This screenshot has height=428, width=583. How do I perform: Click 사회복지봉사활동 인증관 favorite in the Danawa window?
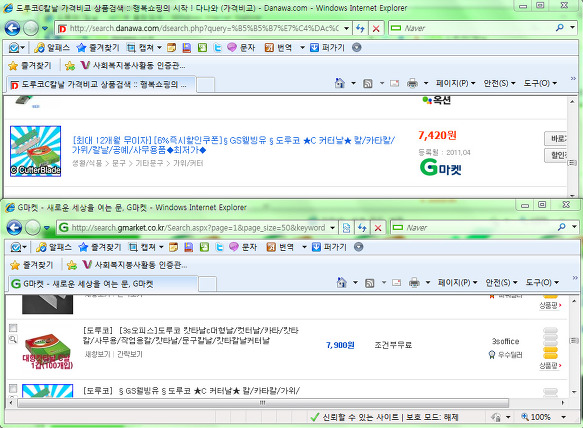(x=133, y=65)
